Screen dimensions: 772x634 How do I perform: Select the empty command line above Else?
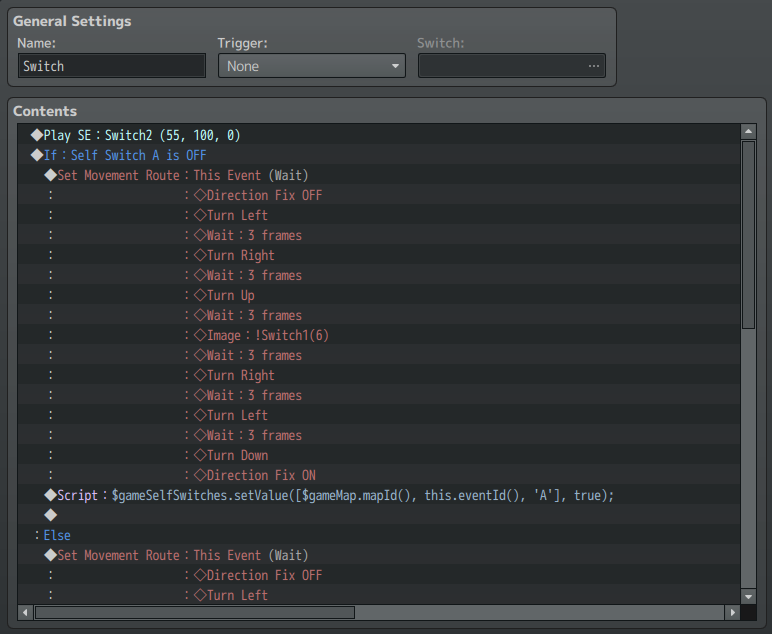coord(379,515)
